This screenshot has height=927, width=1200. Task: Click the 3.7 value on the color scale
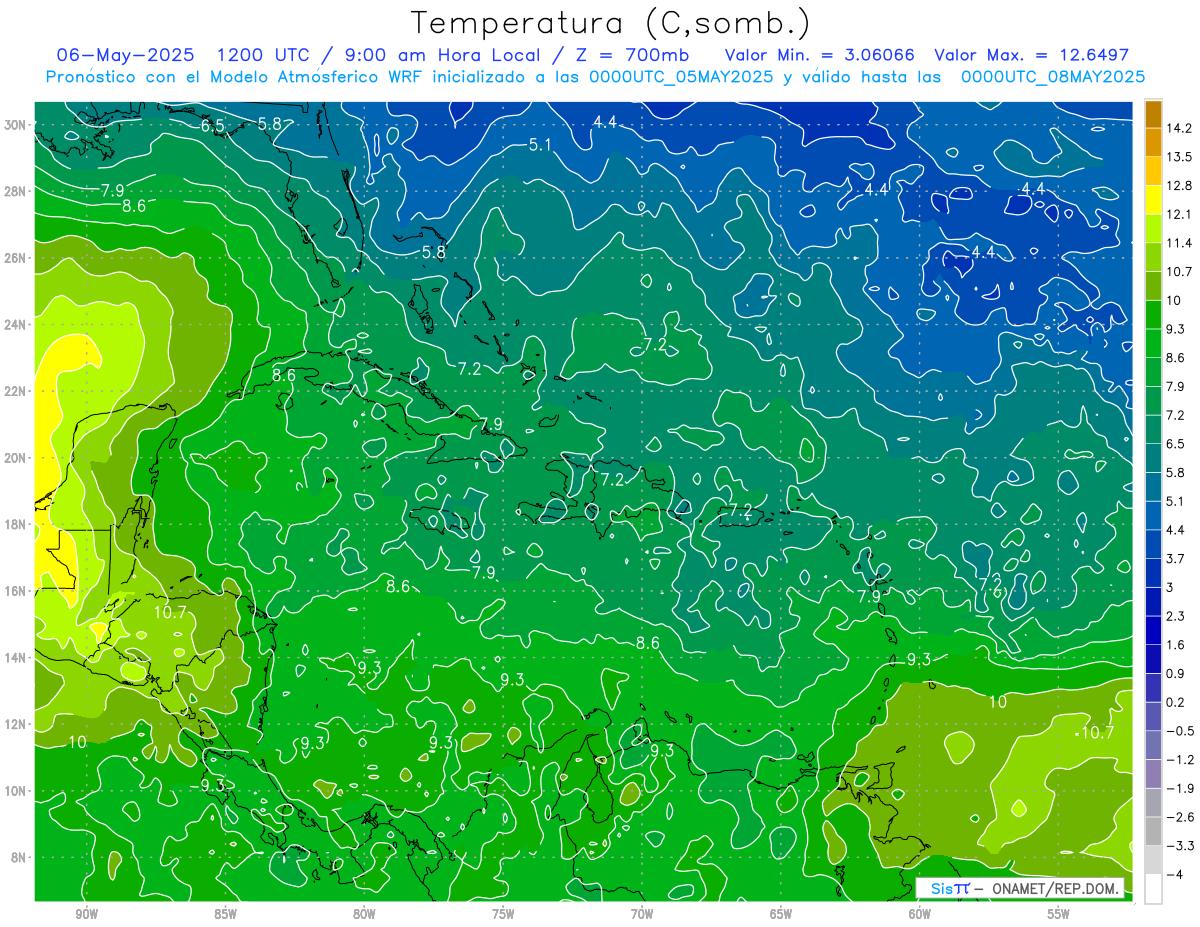(1175, 559)
